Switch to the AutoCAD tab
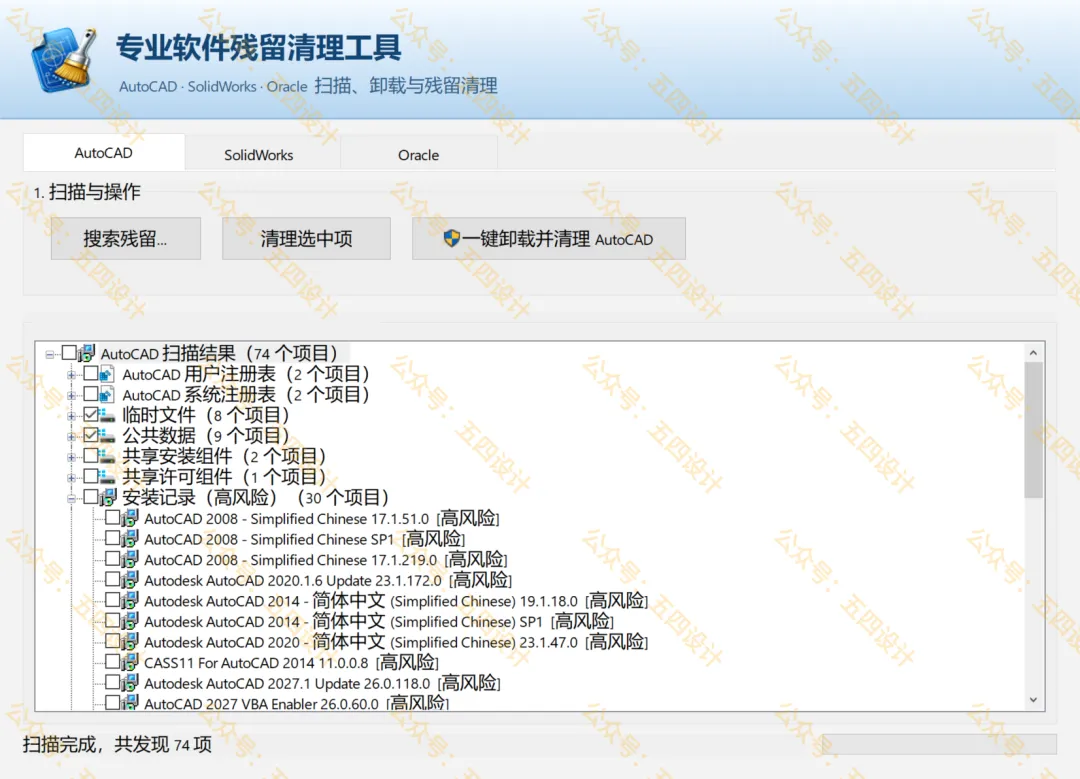Image resolution: width=1080 pixels, height=779 pixels. [103, 153]
